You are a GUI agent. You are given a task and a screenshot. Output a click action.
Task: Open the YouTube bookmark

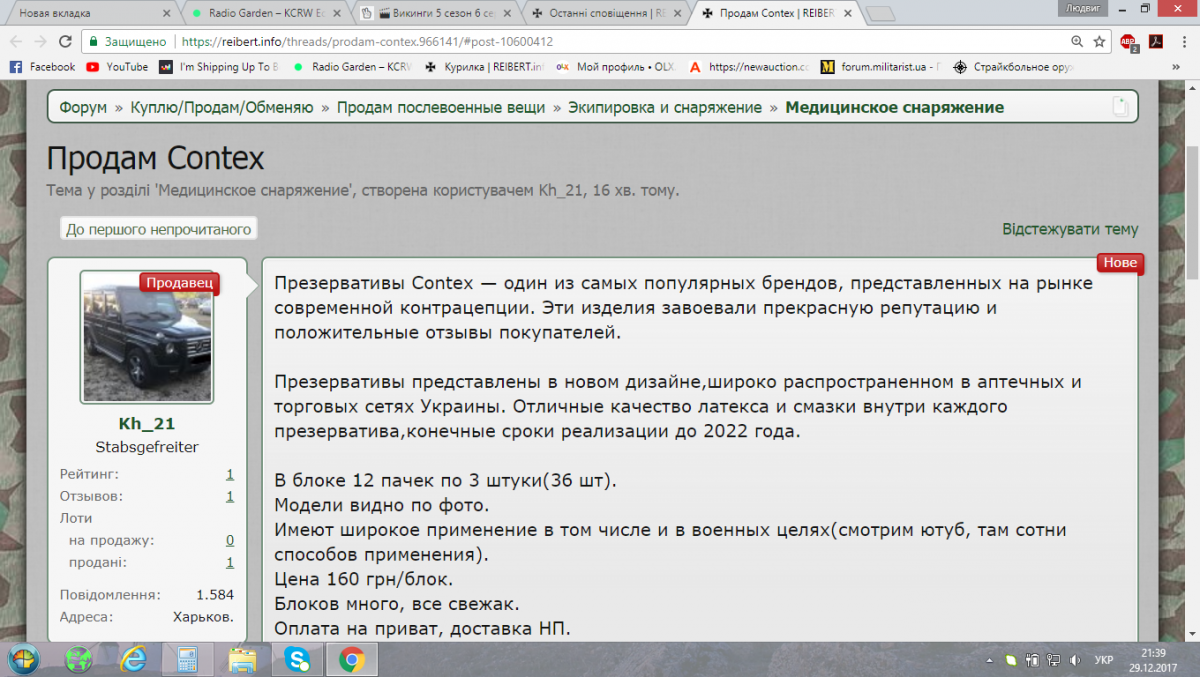117,67
